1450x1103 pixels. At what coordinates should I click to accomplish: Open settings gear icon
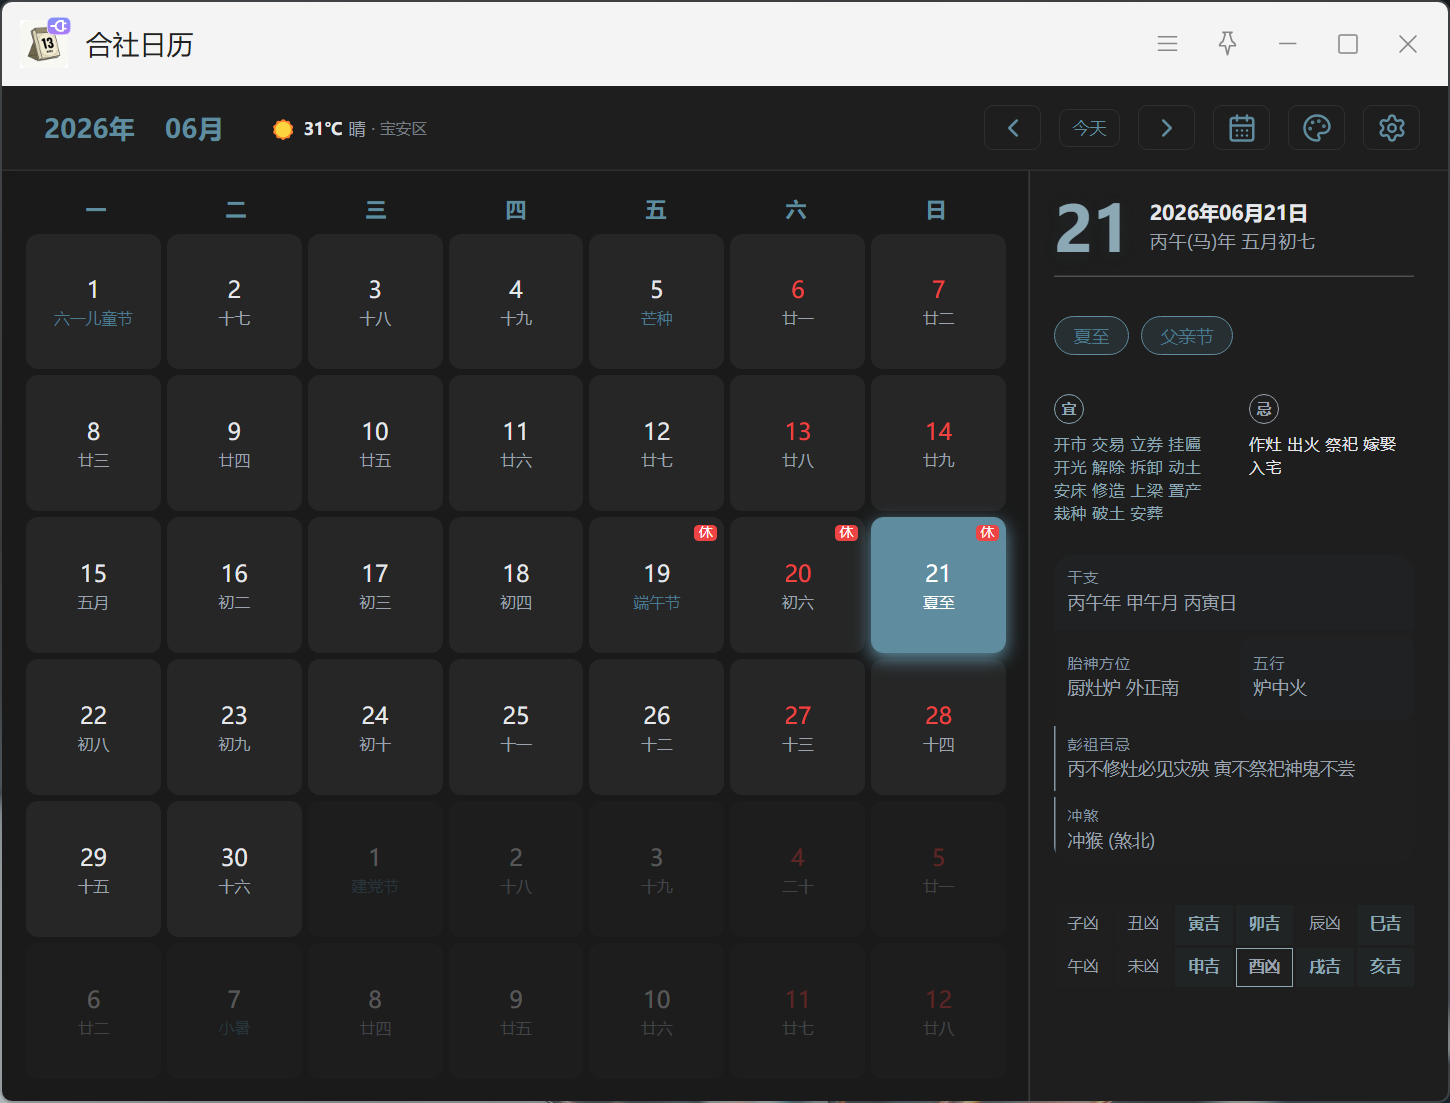pyautogui.click(x=1392, y=128)
